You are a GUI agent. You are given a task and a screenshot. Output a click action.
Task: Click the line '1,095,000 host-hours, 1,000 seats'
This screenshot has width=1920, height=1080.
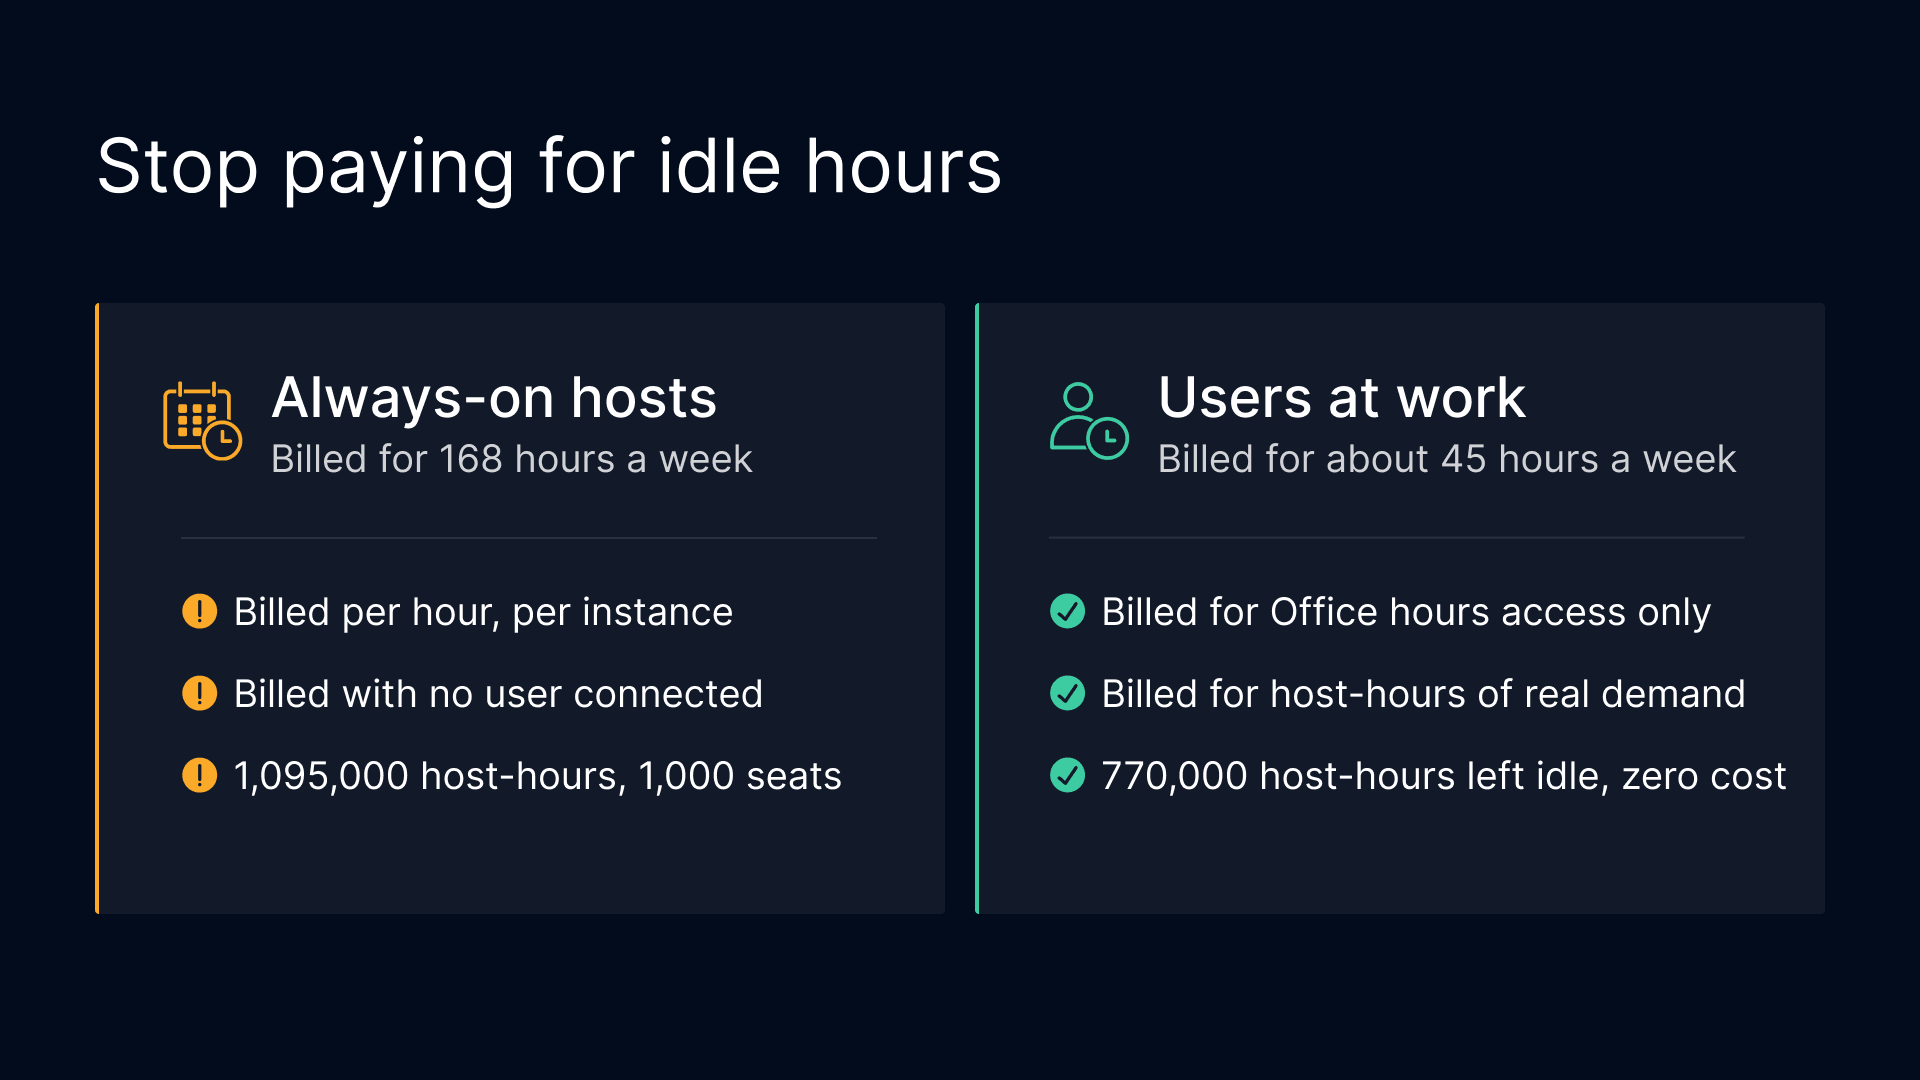(x=538, y=776)
